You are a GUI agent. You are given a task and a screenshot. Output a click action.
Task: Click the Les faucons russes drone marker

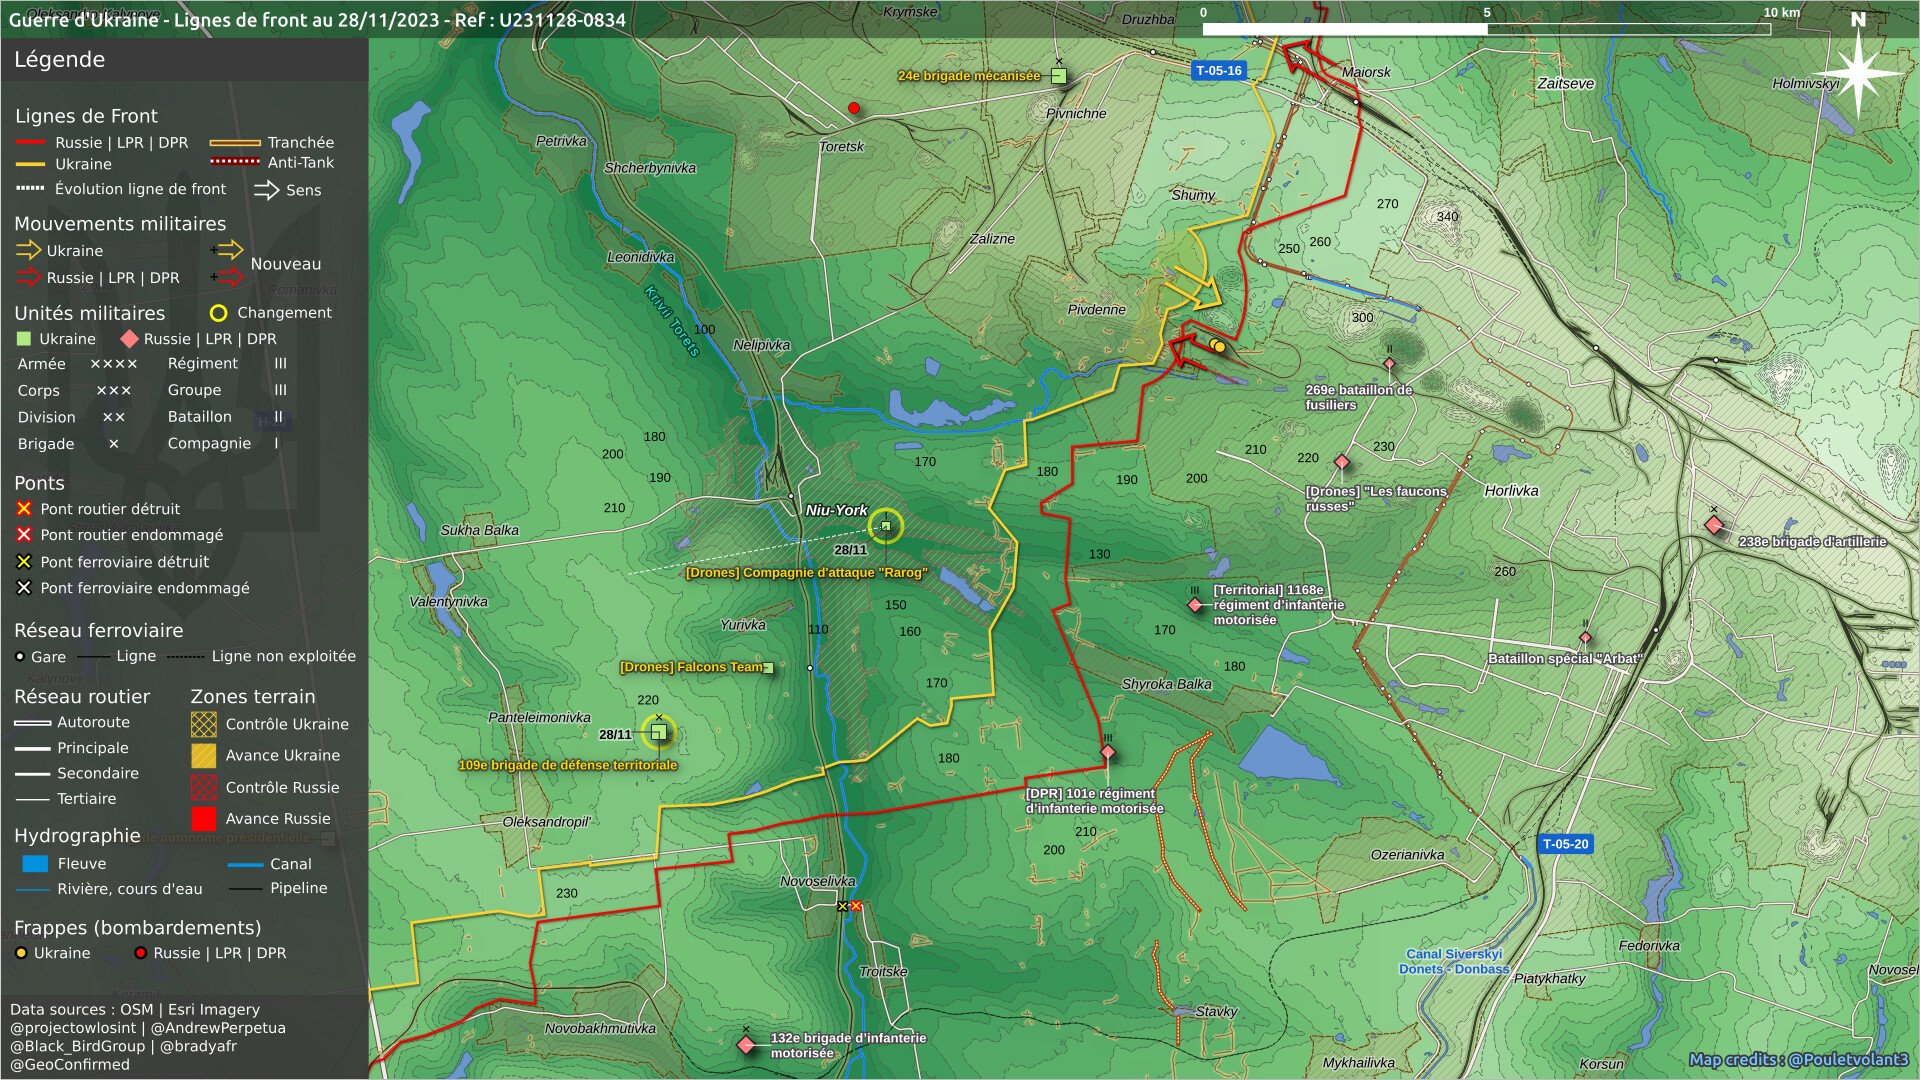pyautogui.click(x=1342, y=462)
